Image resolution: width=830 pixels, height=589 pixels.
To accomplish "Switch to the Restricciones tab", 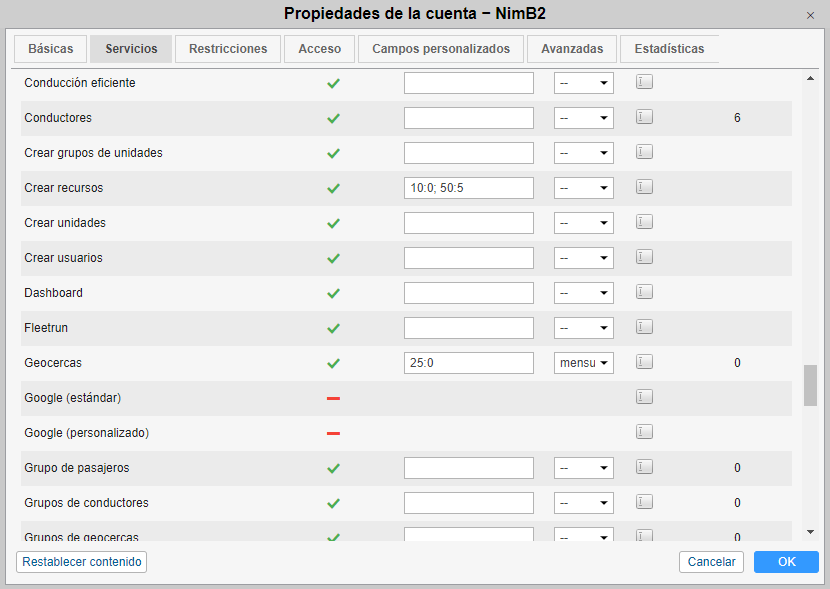I will tap(228, 49).
